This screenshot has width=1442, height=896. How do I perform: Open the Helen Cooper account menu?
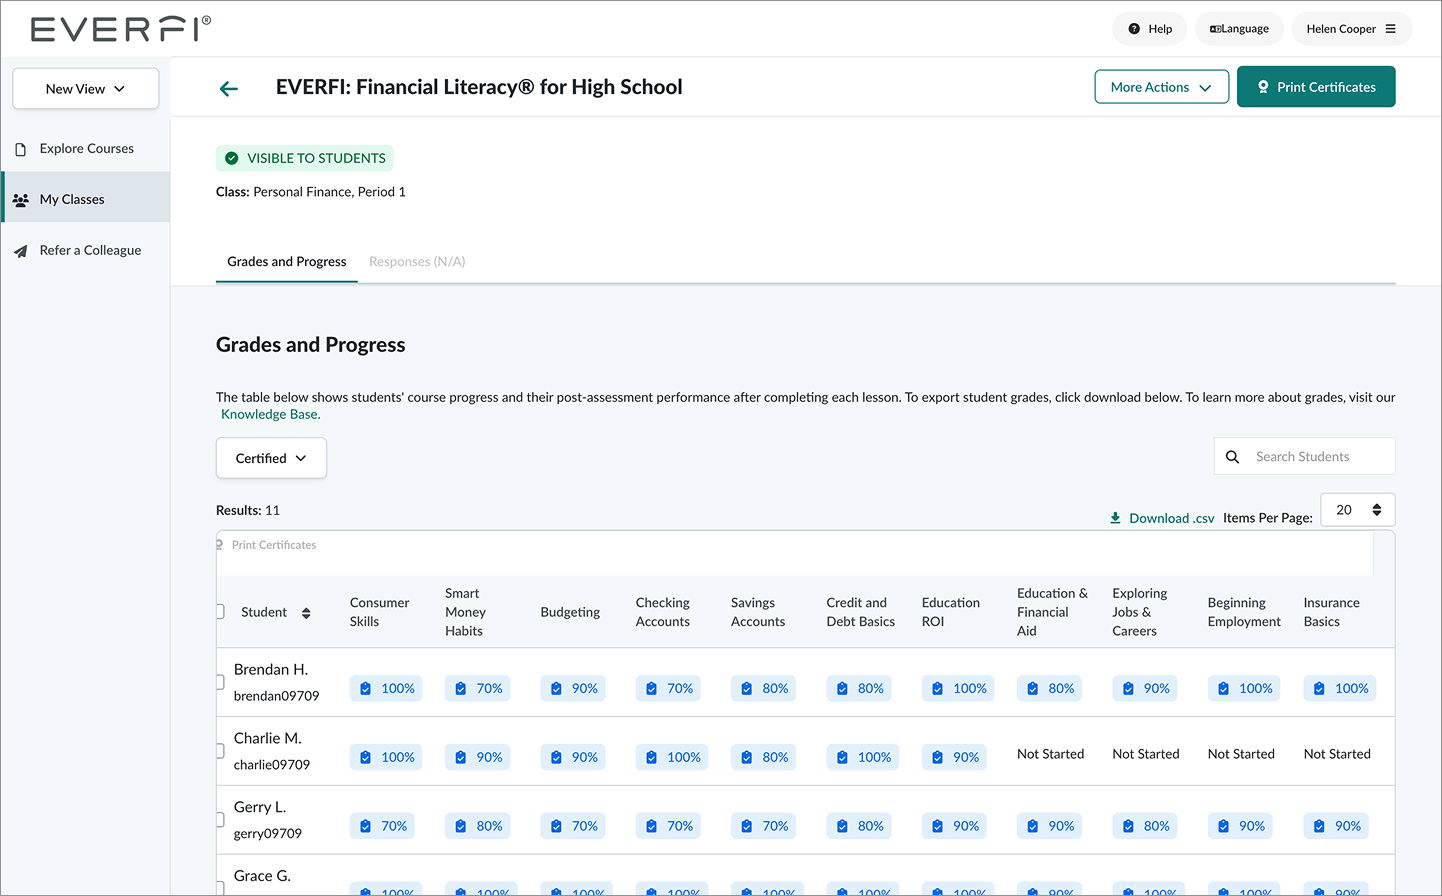[x=1352, y=29]
